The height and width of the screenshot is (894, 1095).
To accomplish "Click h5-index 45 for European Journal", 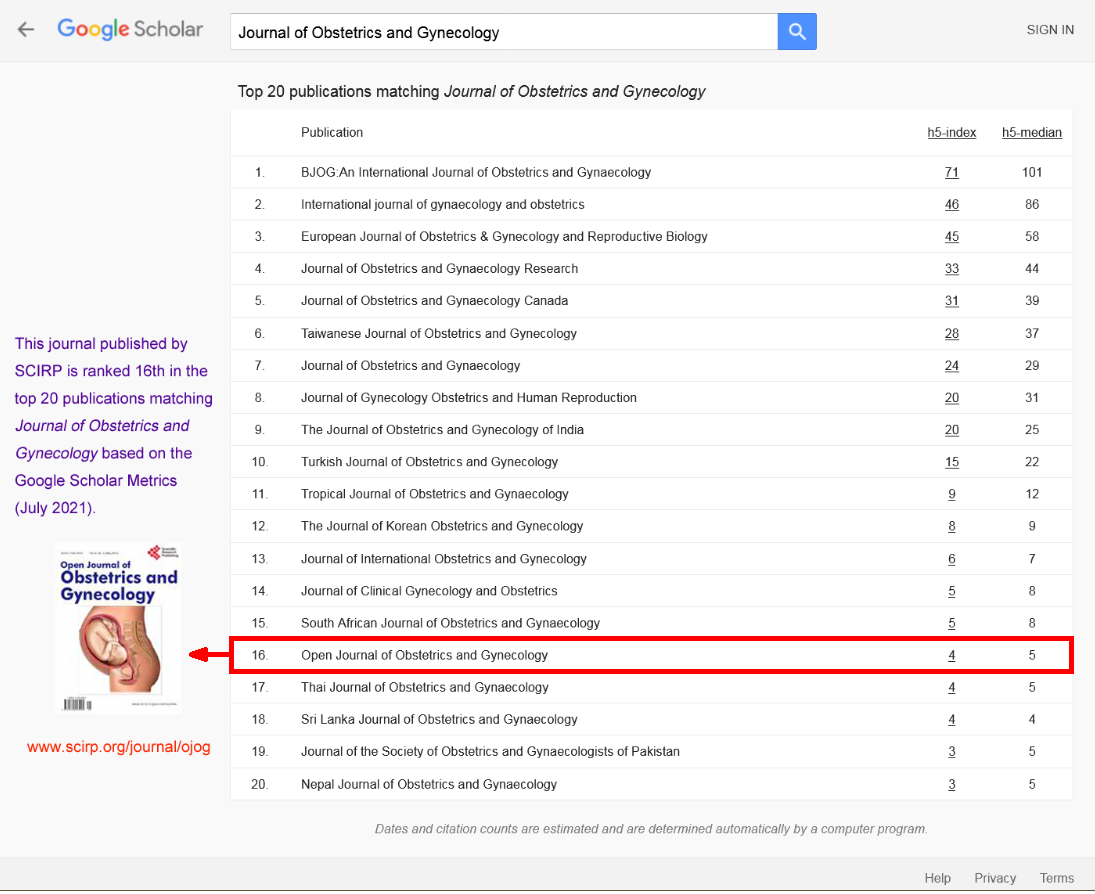I will point(951,237).
